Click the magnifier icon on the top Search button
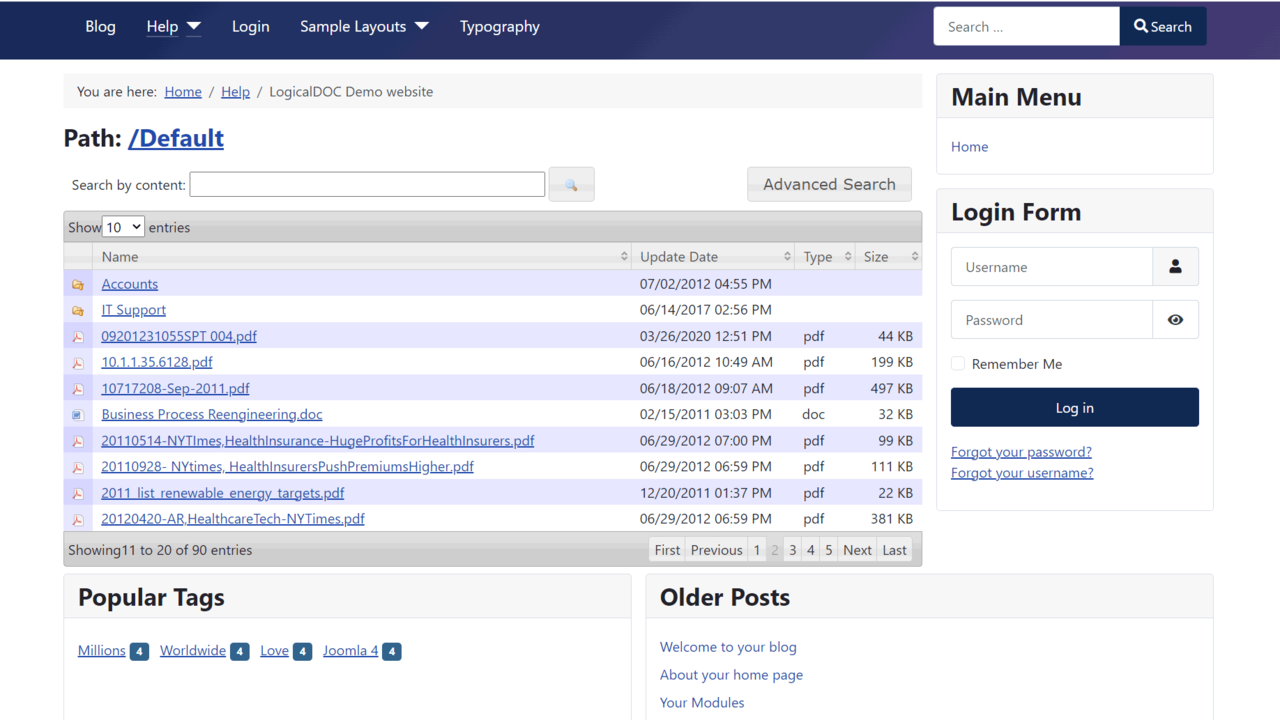 pos(1142,25)
